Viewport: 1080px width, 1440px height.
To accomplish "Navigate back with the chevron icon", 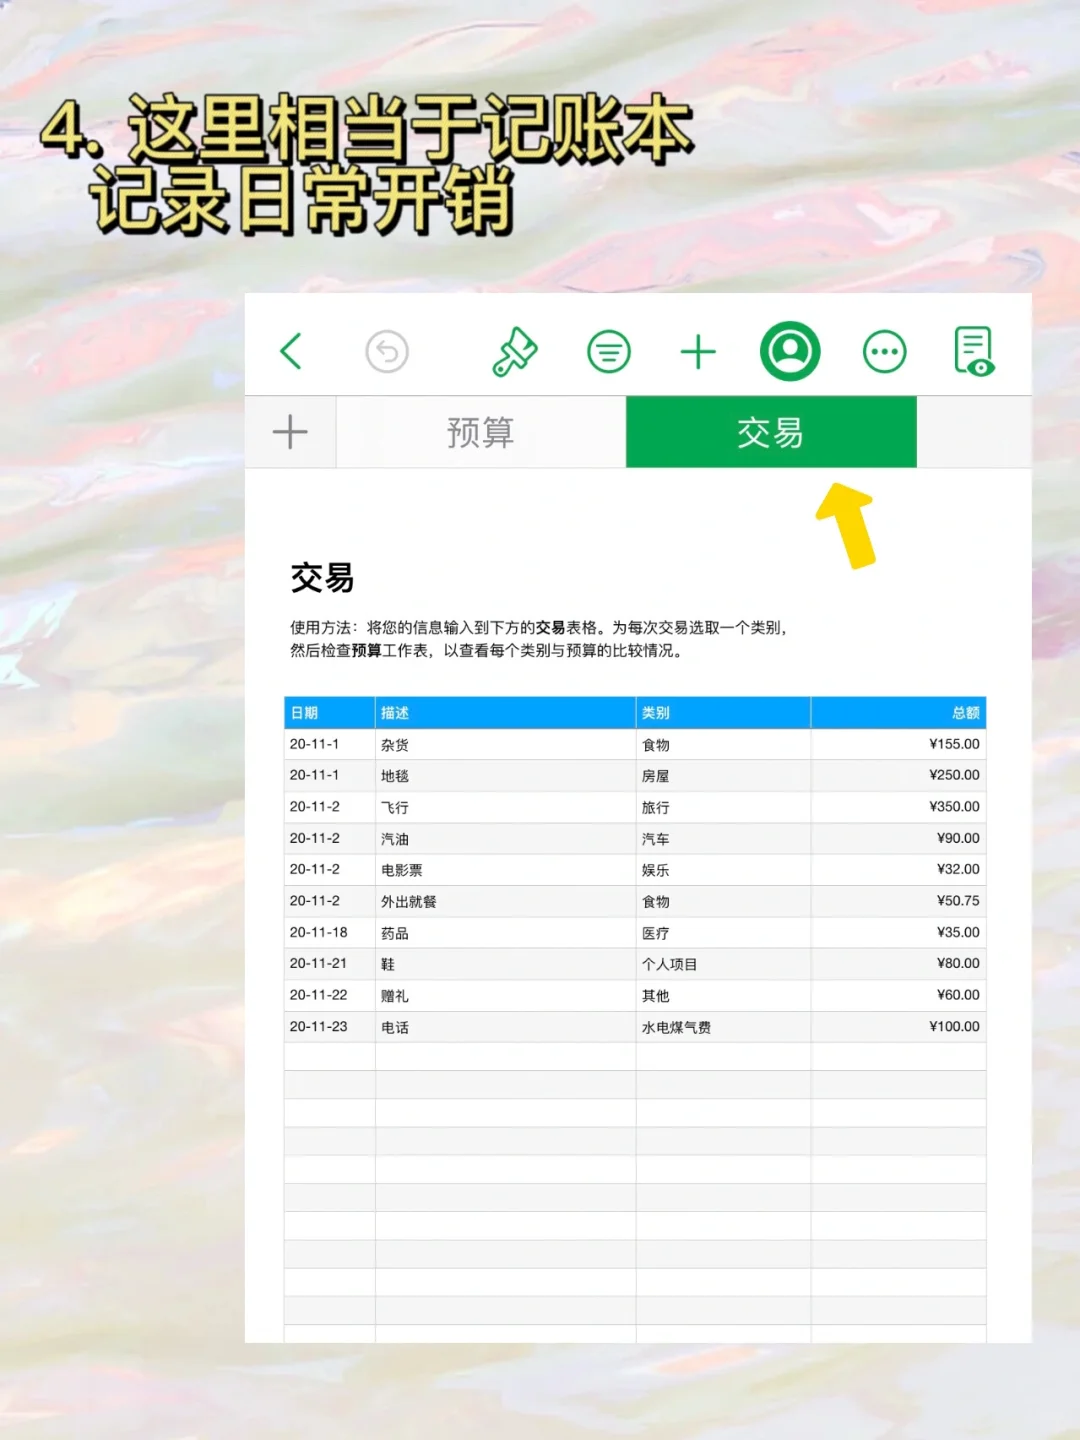I will (291, 351).
